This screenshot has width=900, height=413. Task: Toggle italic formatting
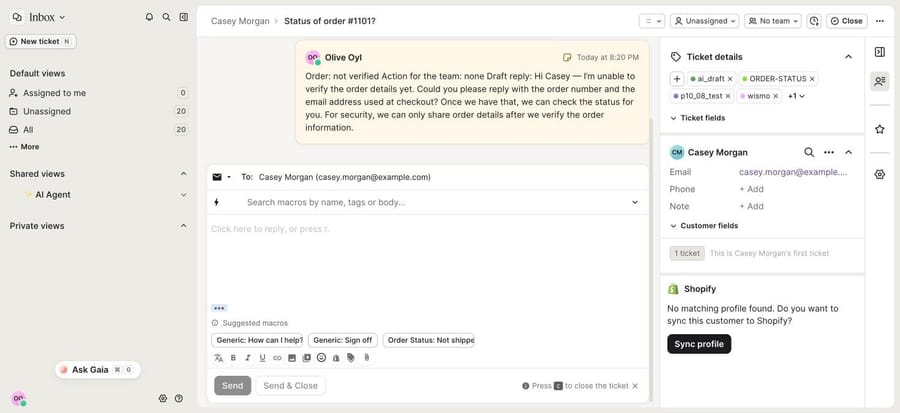coord(248,357)
